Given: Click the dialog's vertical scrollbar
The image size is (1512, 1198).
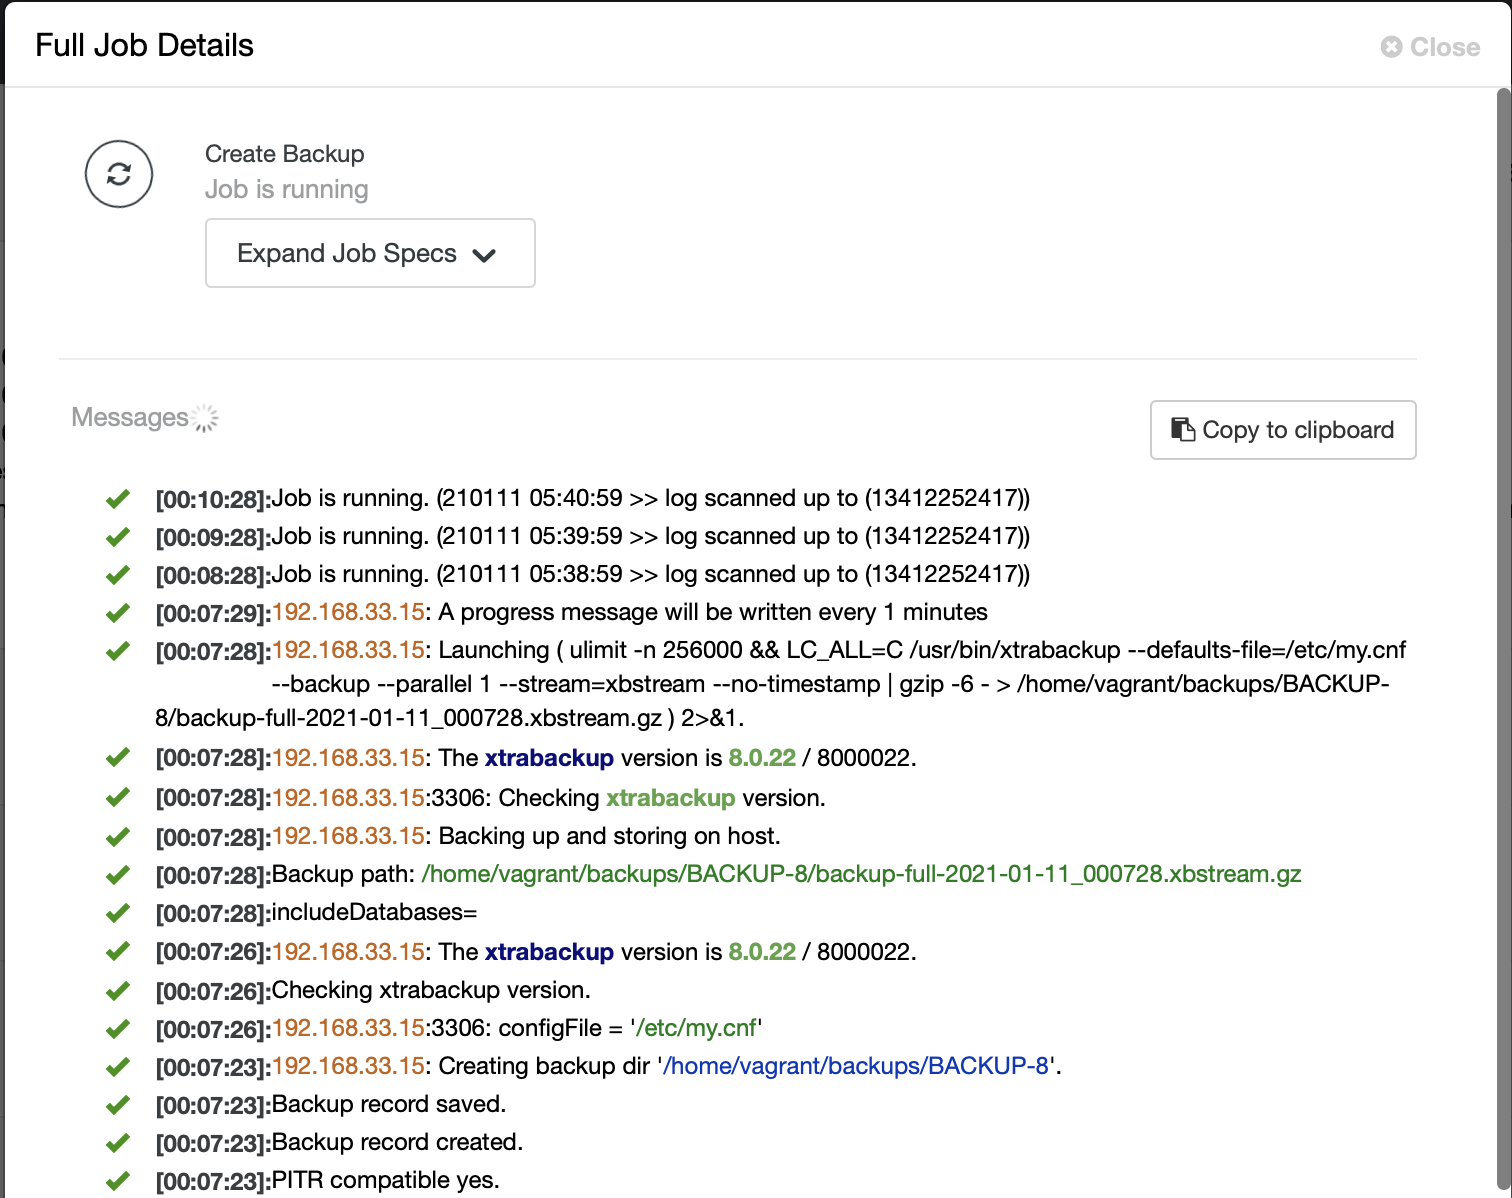Looking at the screenshot, I should point(1504,640).
